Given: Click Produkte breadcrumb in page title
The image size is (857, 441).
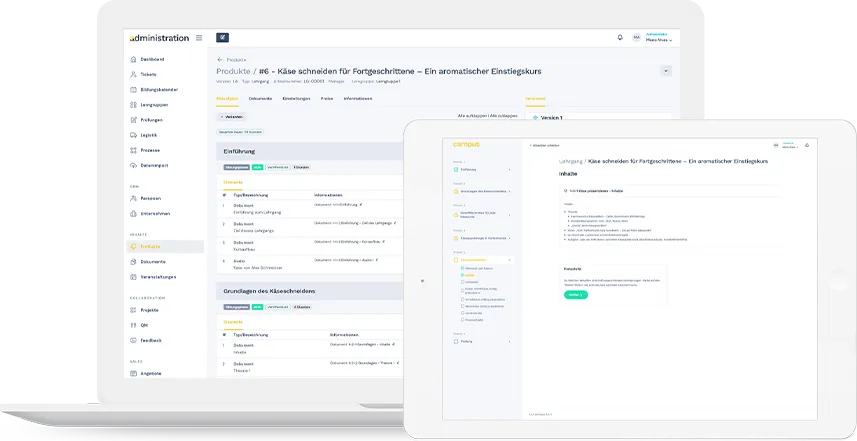Looking at the screenshot, I should 233,71.
